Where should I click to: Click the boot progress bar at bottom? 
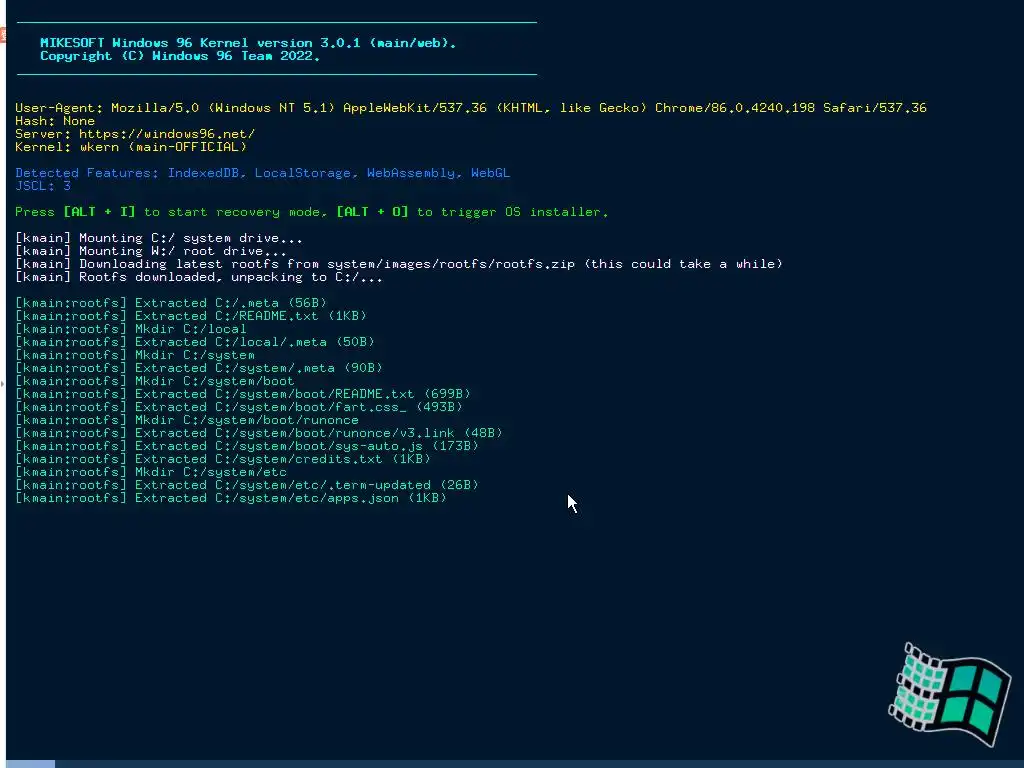(x=515, y=764)
